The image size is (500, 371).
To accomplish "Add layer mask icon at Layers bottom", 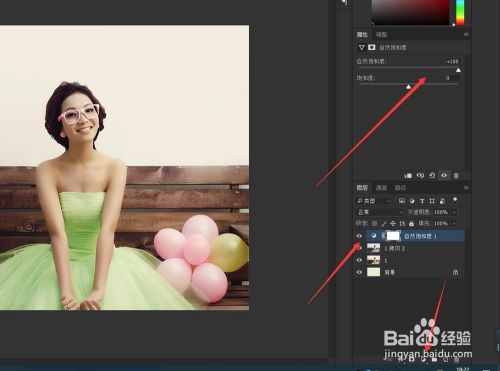I will [412, 359].
